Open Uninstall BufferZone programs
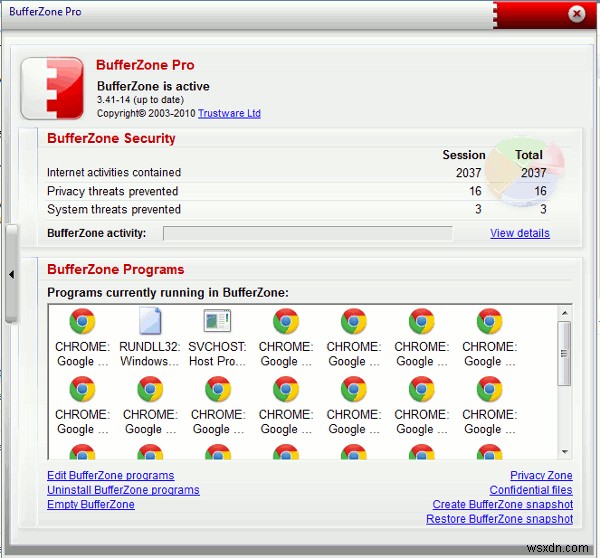Viewport: 600px width, 558px height. click(123, 490)
